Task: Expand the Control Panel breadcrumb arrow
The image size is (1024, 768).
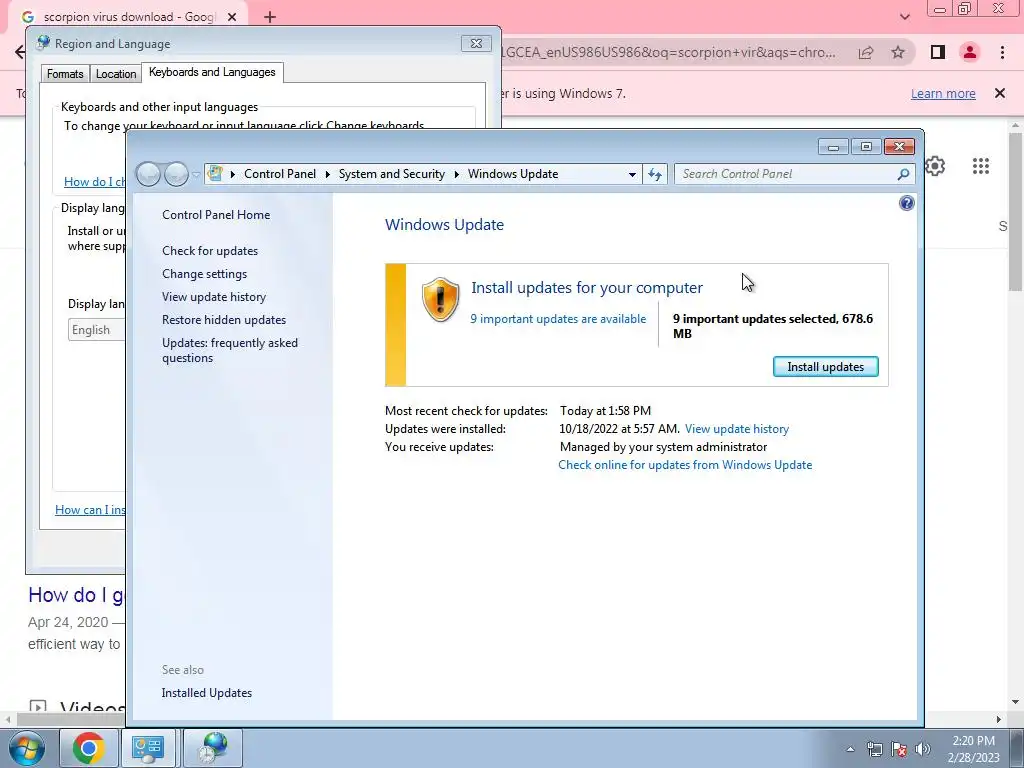Action: pyautogui.click(x=327, y=174)
